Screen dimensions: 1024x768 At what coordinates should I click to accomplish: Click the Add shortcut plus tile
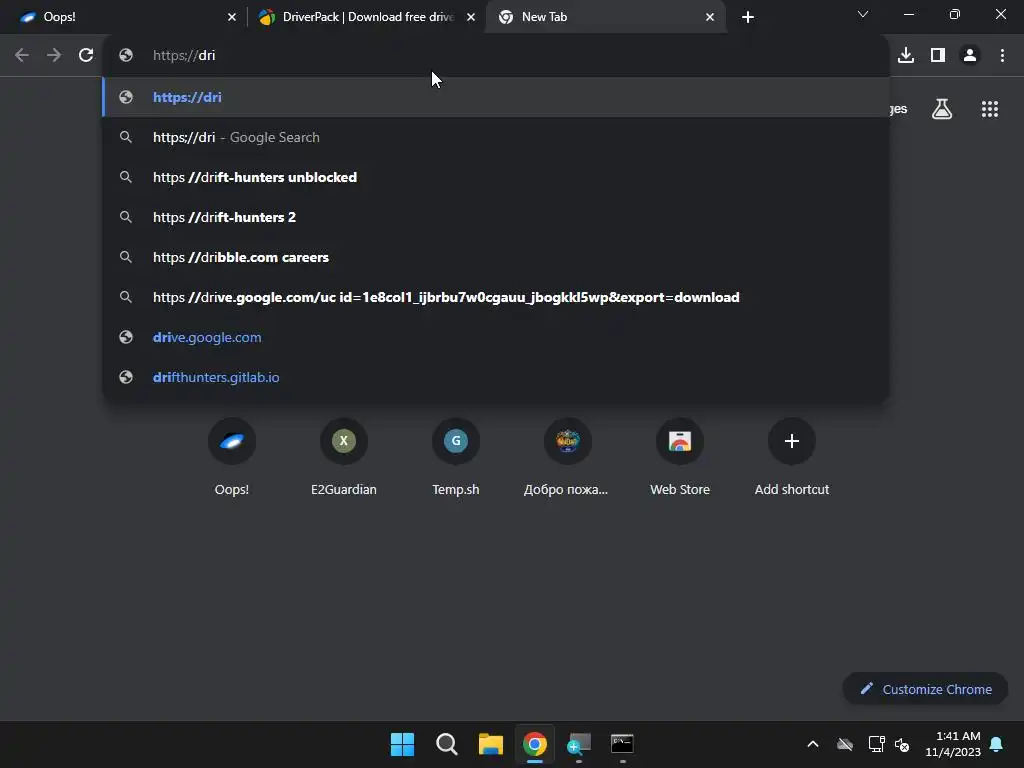click(792, 456)
